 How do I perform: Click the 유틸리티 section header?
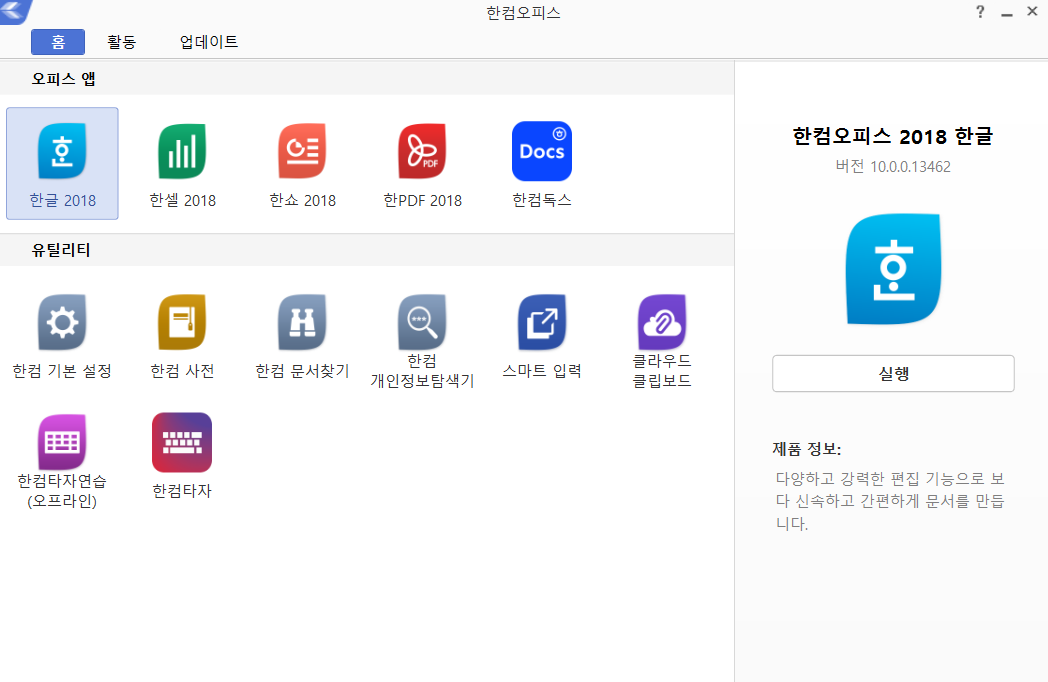[x=61, y=250]
